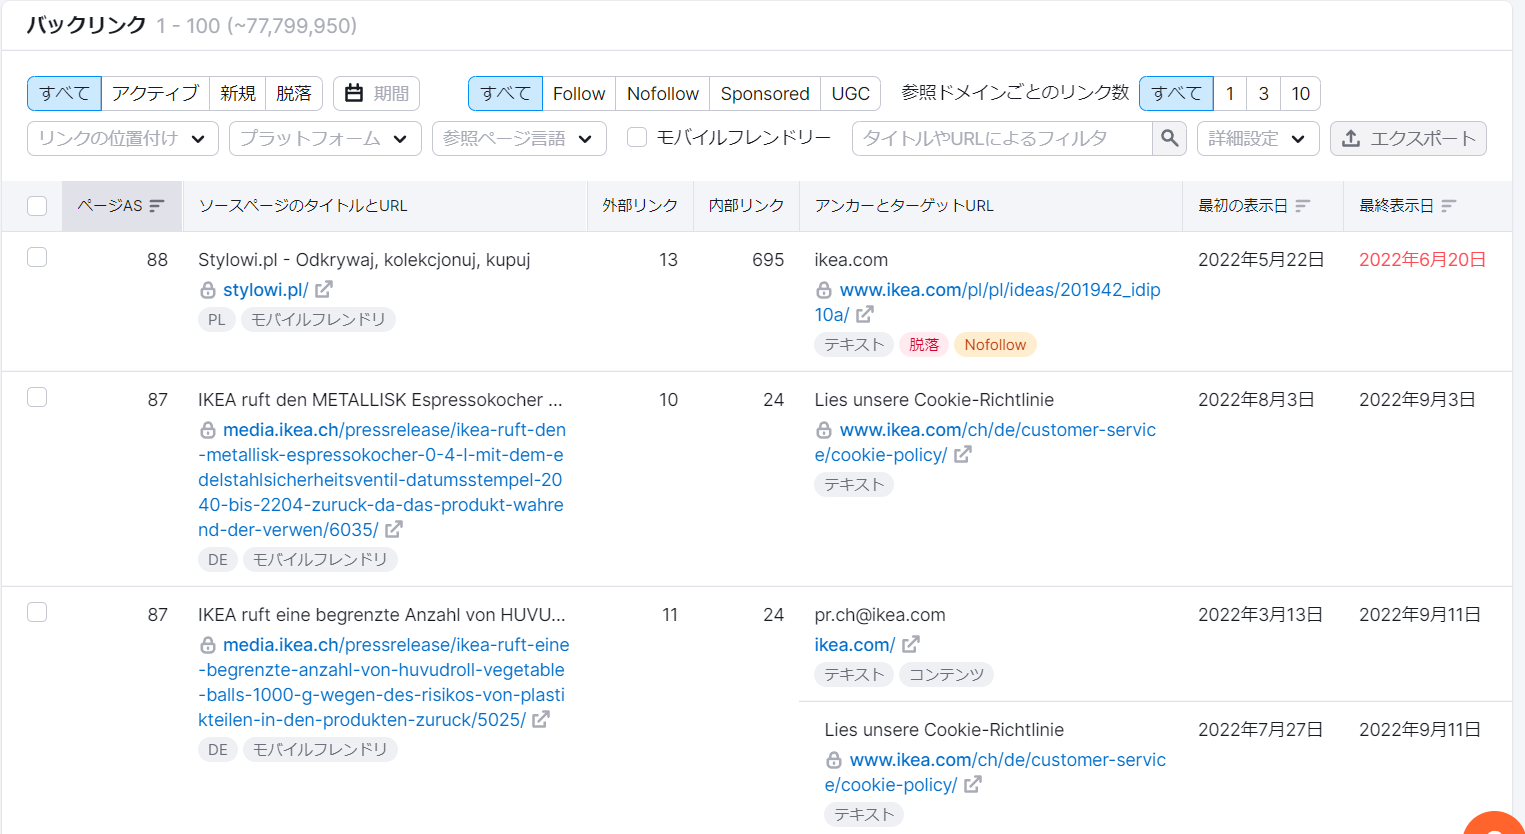1525x834 pixels.
Task: Select 脱落 link status tab
Action: click(x=294, y=93)
